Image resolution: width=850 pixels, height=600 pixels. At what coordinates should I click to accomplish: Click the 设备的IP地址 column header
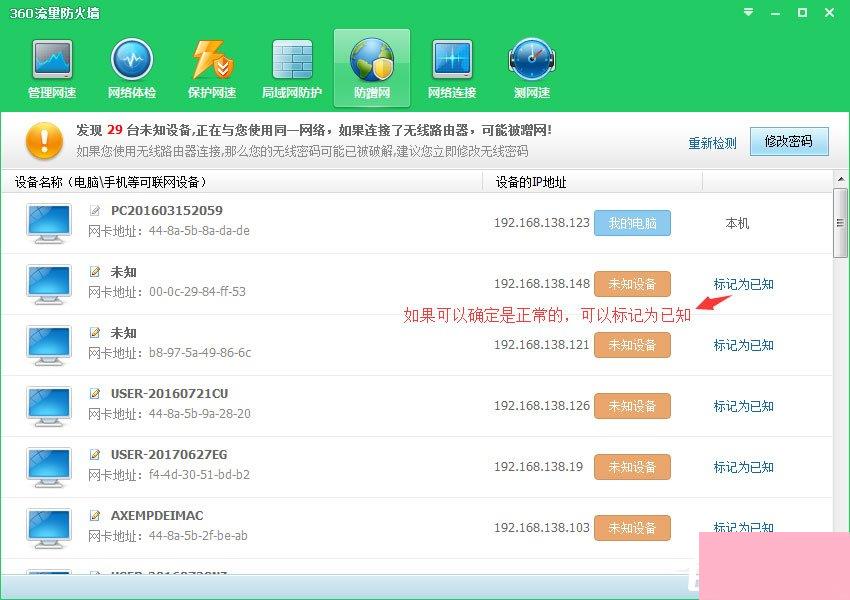(593, 182)
